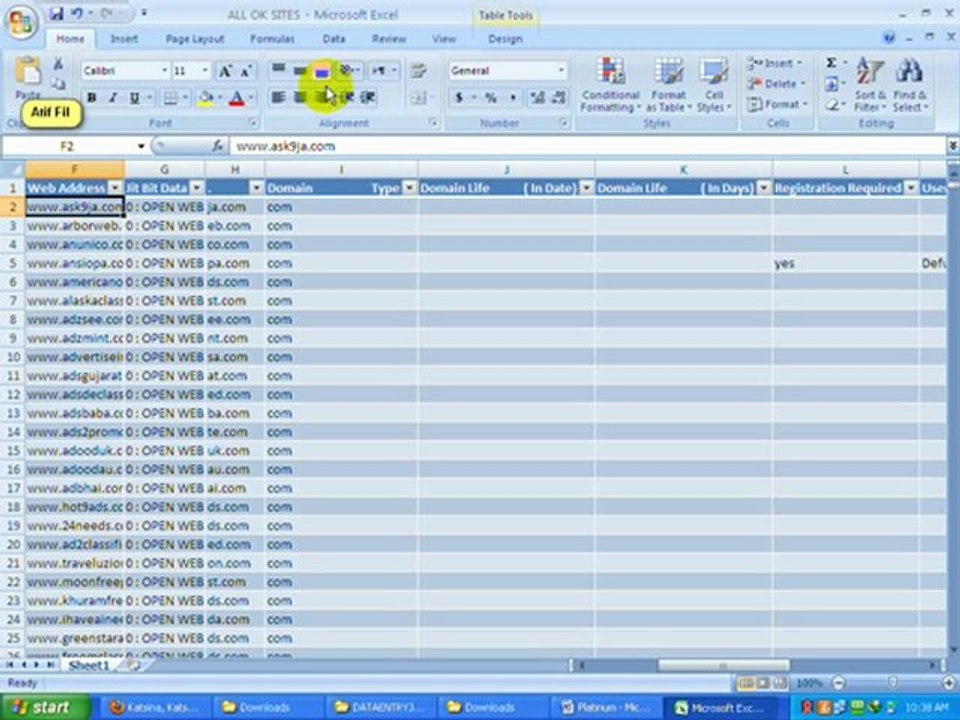Select the Sheet1 worksheet tab
The height and width of the screenshot is (720, 960).
[x=89, y=665]
